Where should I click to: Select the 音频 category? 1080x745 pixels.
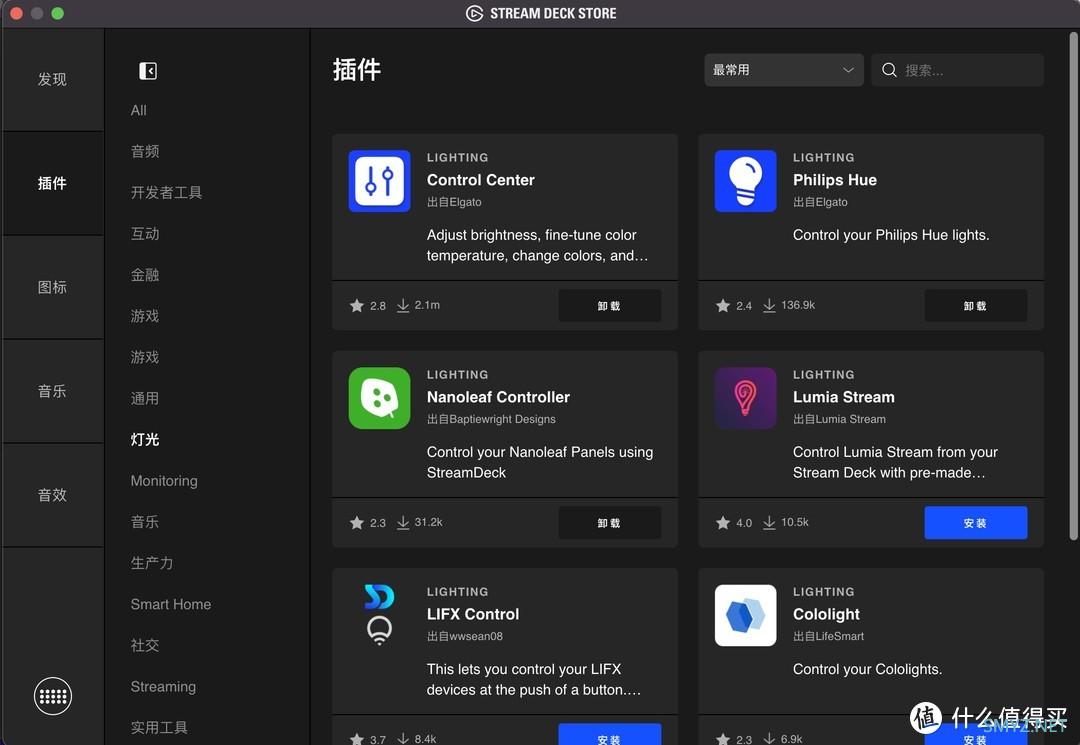145,151
